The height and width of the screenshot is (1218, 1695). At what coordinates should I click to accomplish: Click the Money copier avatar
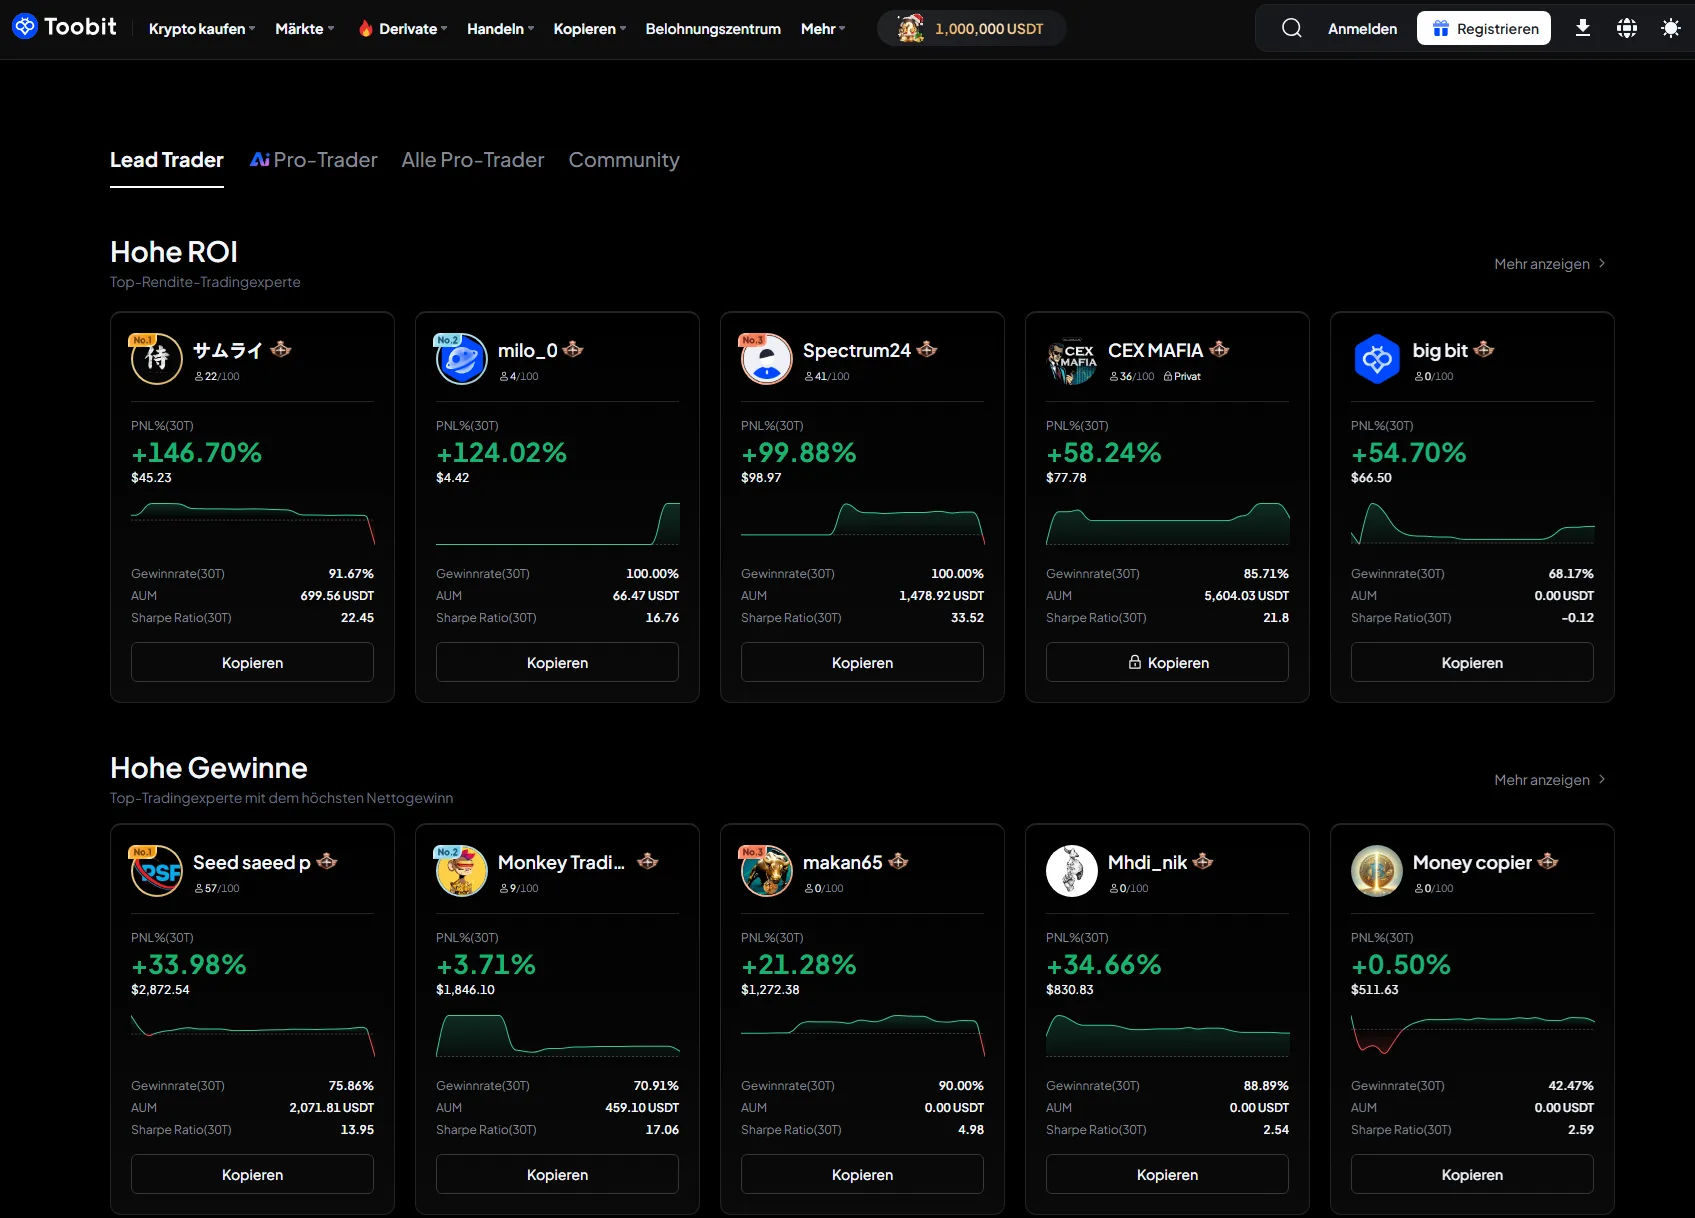tap(1377, 870)
